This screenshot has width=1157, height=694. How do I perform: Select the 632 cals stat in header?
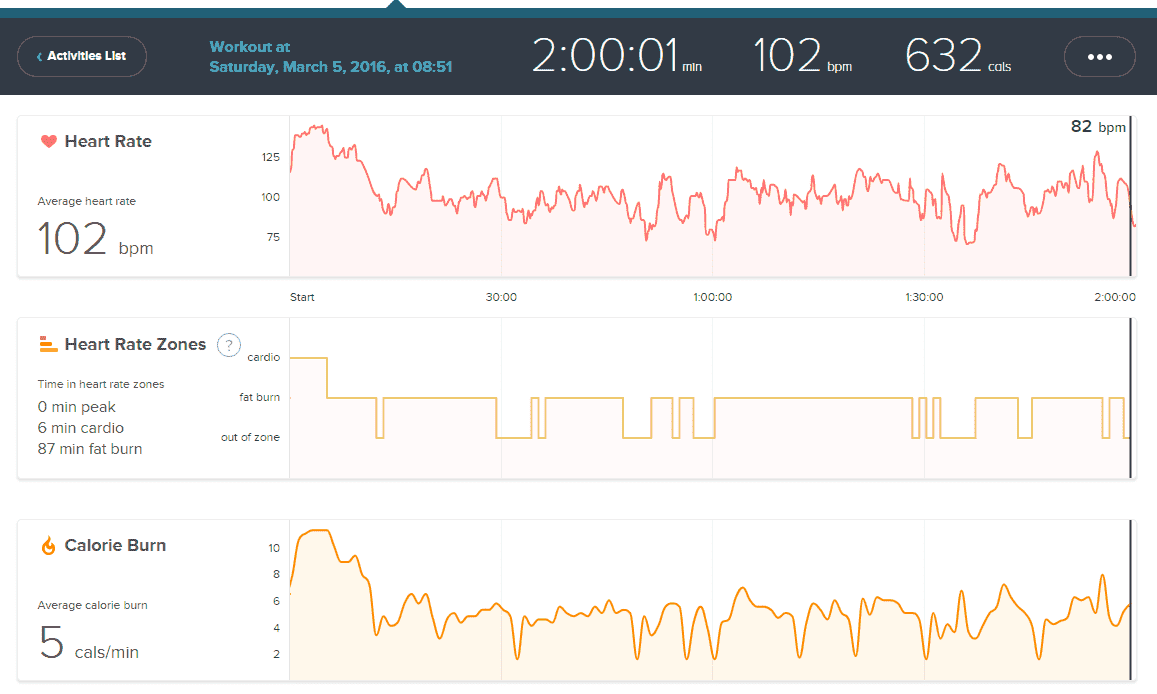tap(957, 56)
